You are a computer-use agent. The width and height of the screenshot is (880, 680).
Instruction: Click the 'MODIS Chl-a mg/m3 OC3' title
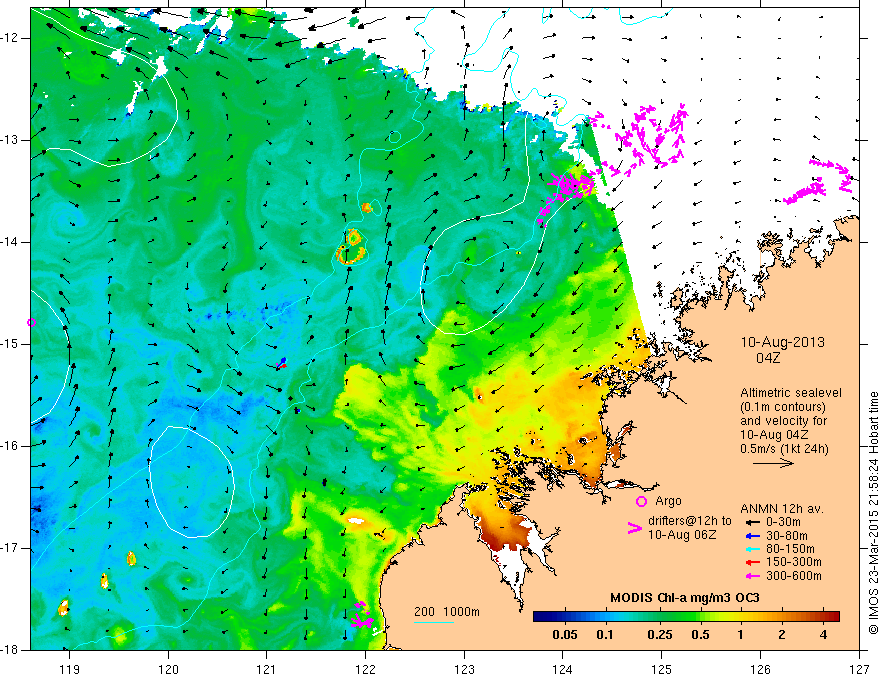coord(685,598)
